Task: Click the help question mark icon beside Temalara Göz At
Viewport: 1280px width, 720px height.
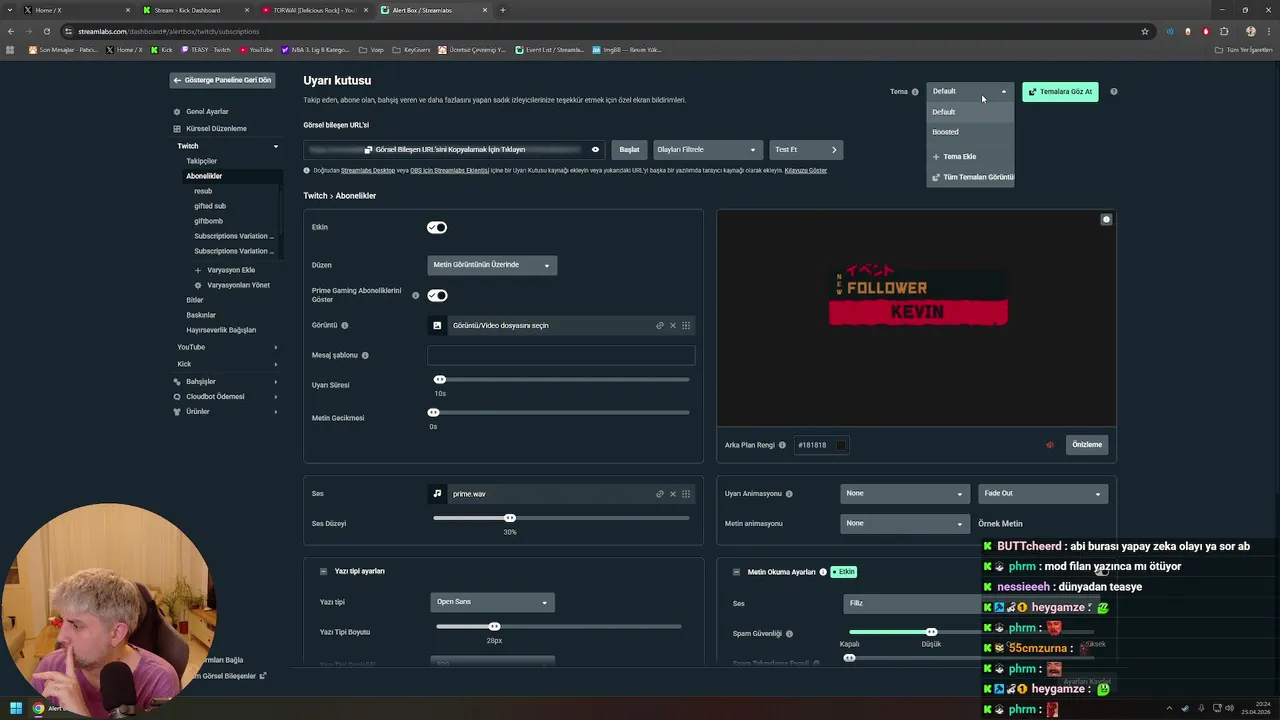Action: 1113,91
